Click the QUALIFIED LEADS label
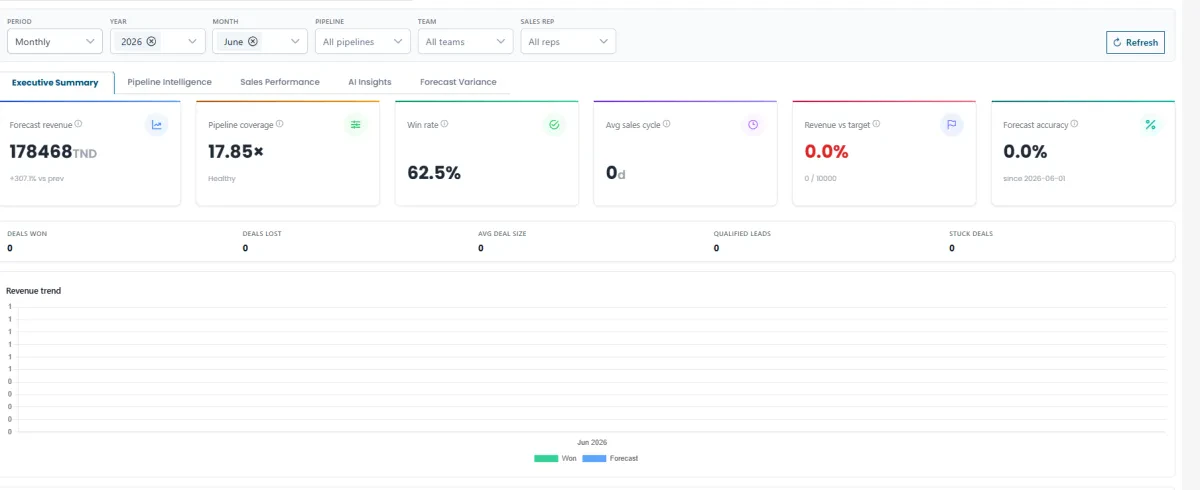Screen dimensions: 1200x490 742,233
